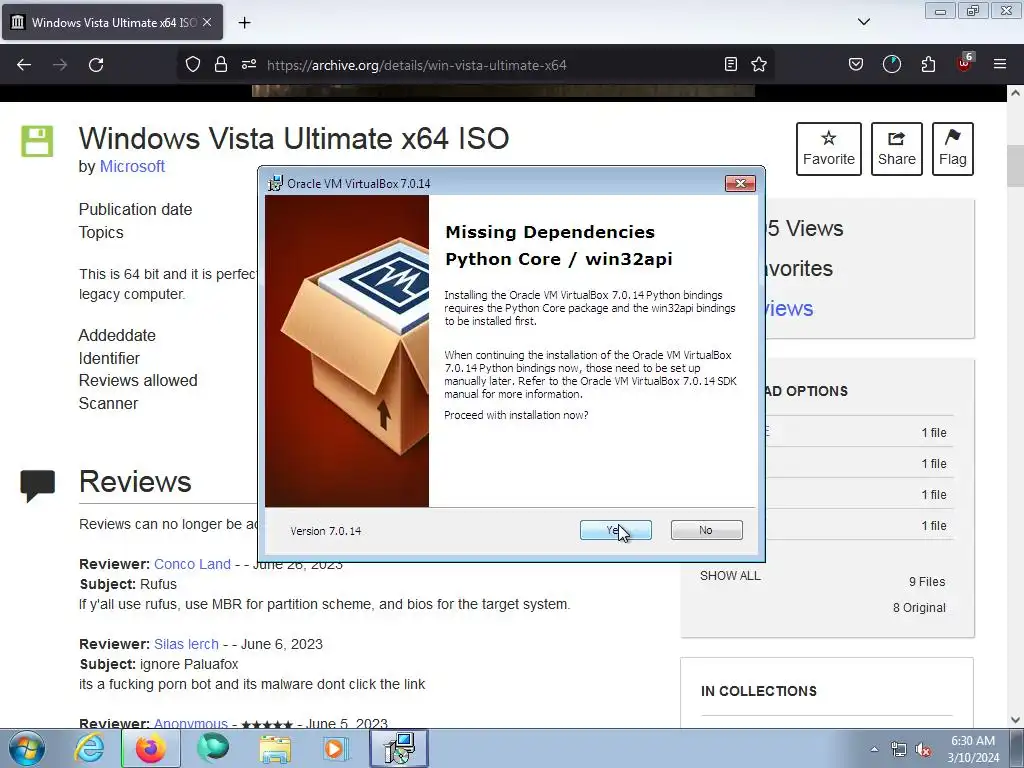Viewport: 1024px width, 768px height.
Task: Open the clock showing 6:30 AM
Action: [x=973, y=749]
